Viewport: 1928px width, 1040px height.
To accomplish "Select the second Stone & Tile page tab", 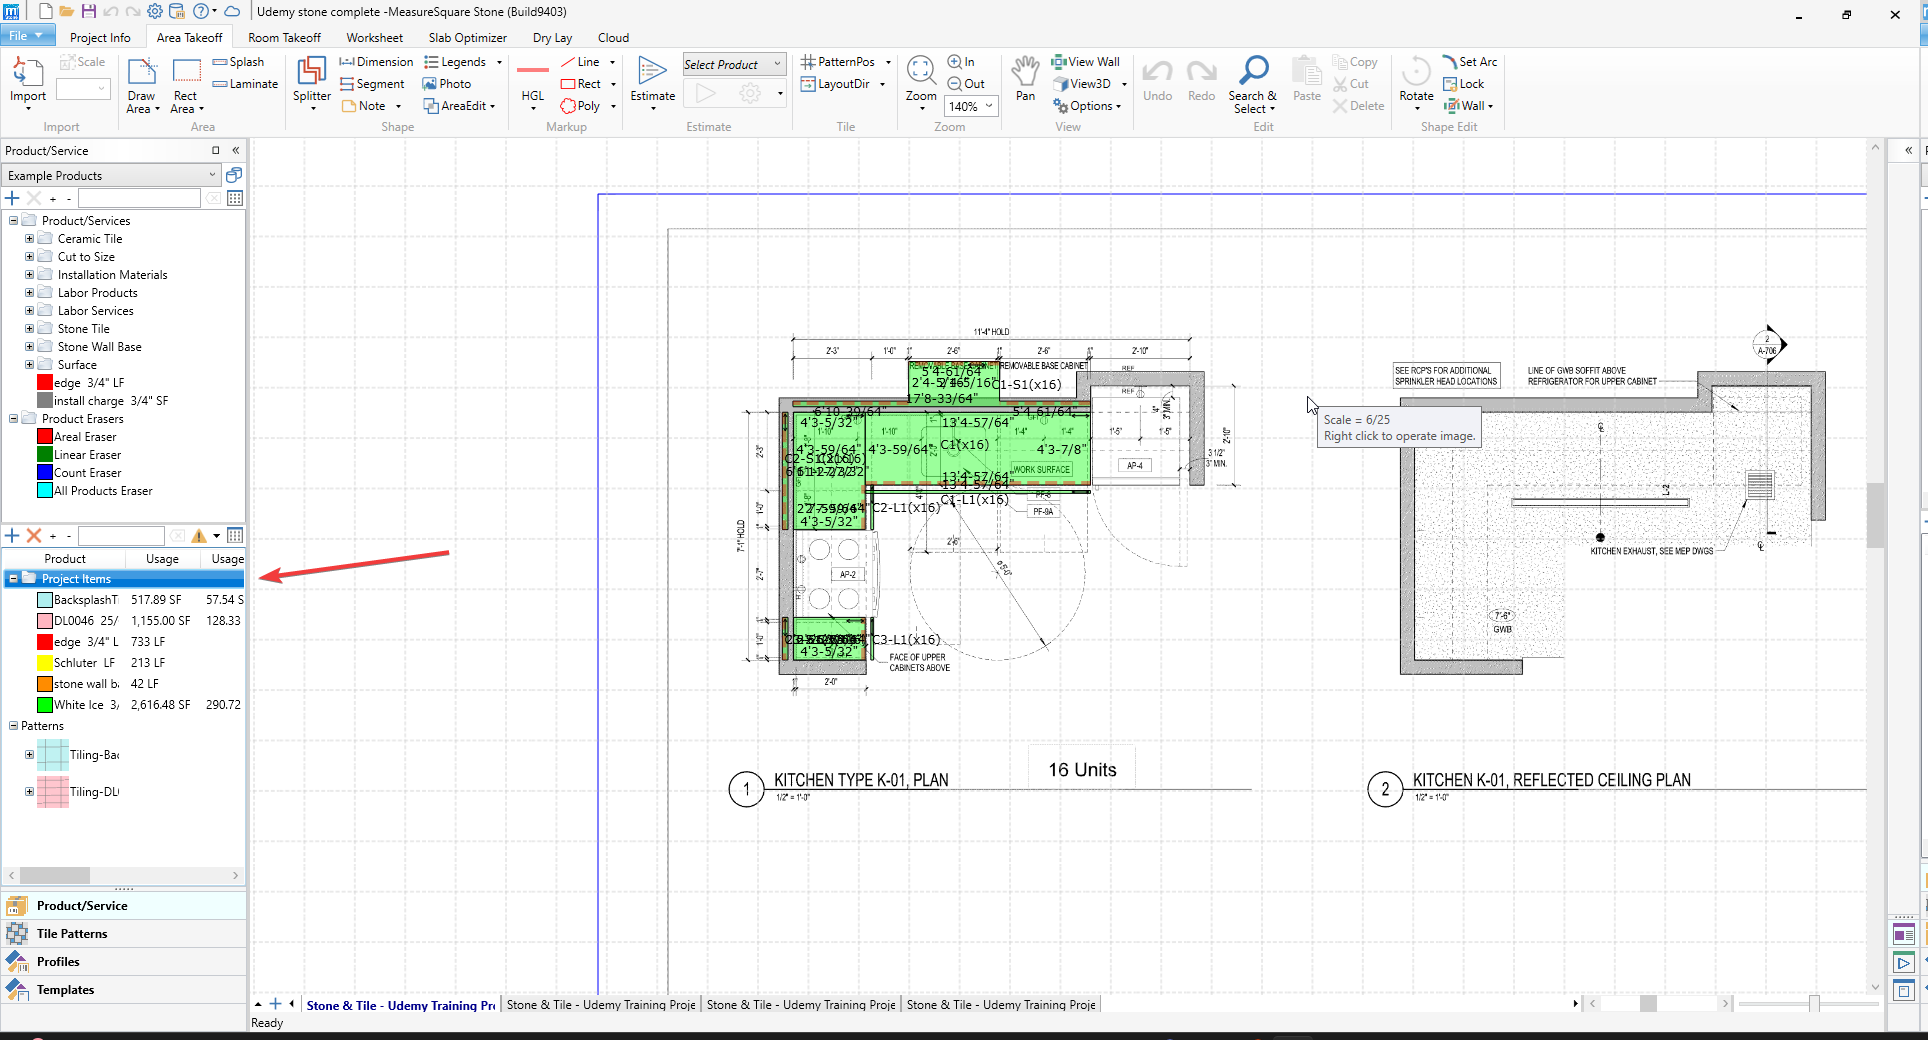I will (601, 1005).
